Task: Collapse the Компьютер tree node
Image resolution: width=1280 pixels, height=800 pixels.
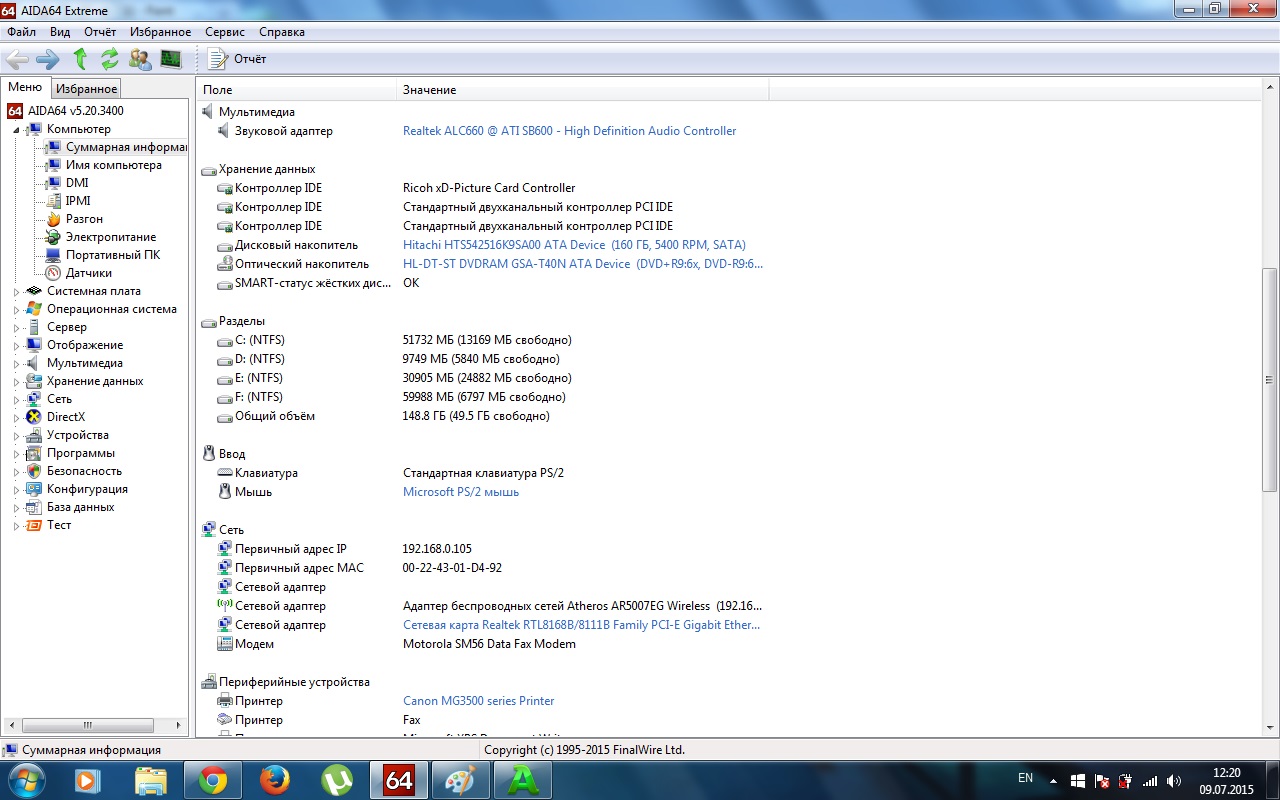Action: pos(16,129)
